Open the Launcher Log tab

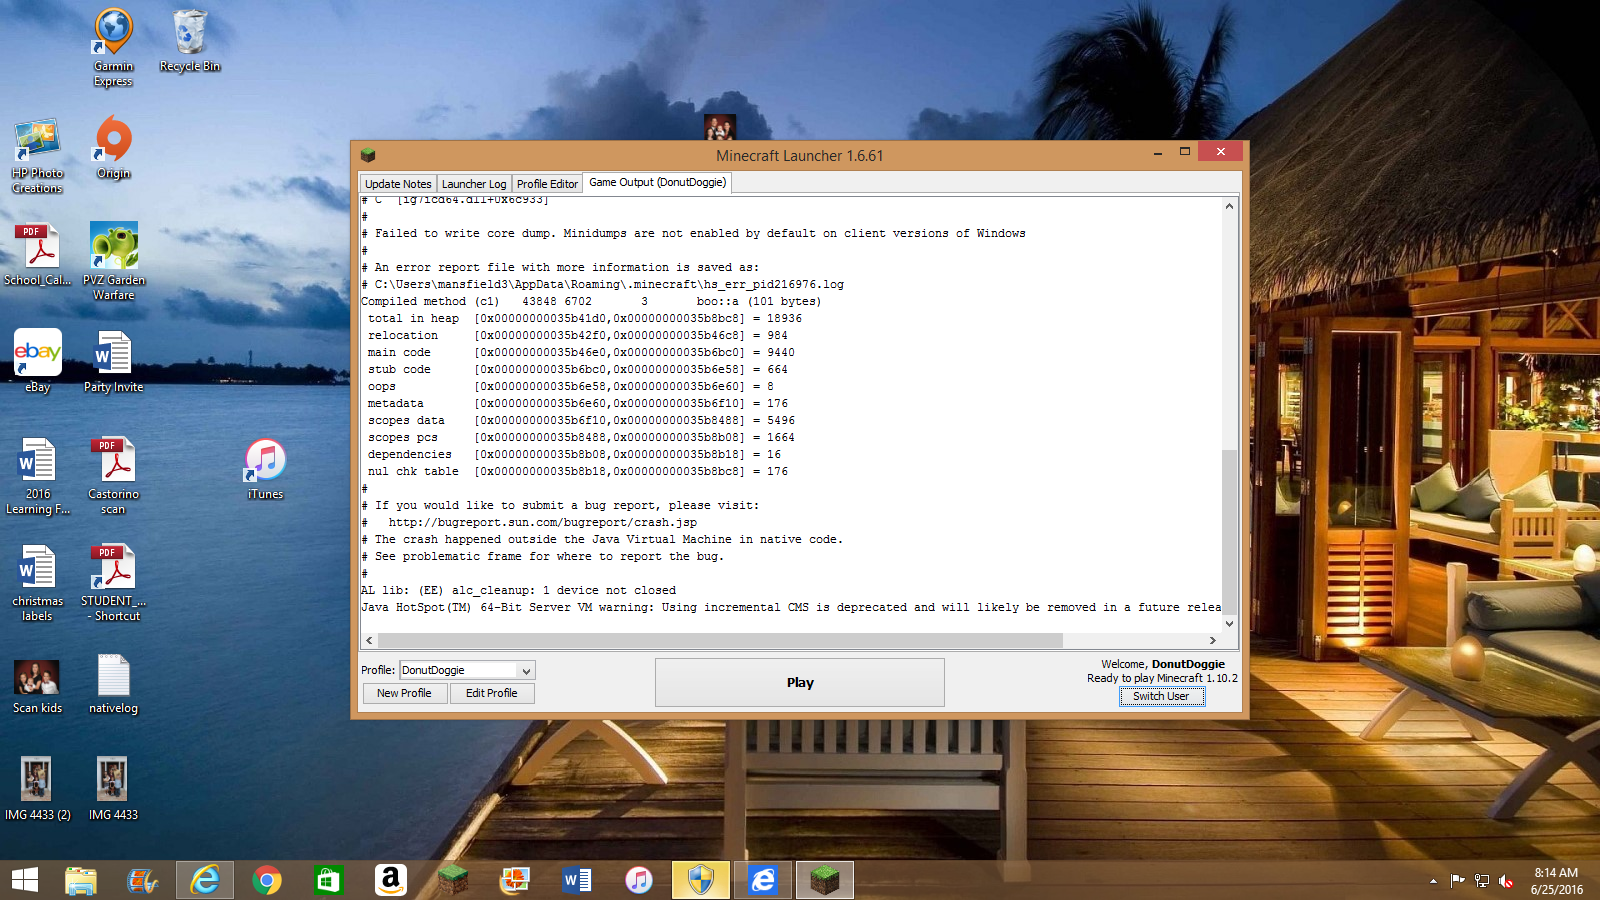tap(474, 184)
